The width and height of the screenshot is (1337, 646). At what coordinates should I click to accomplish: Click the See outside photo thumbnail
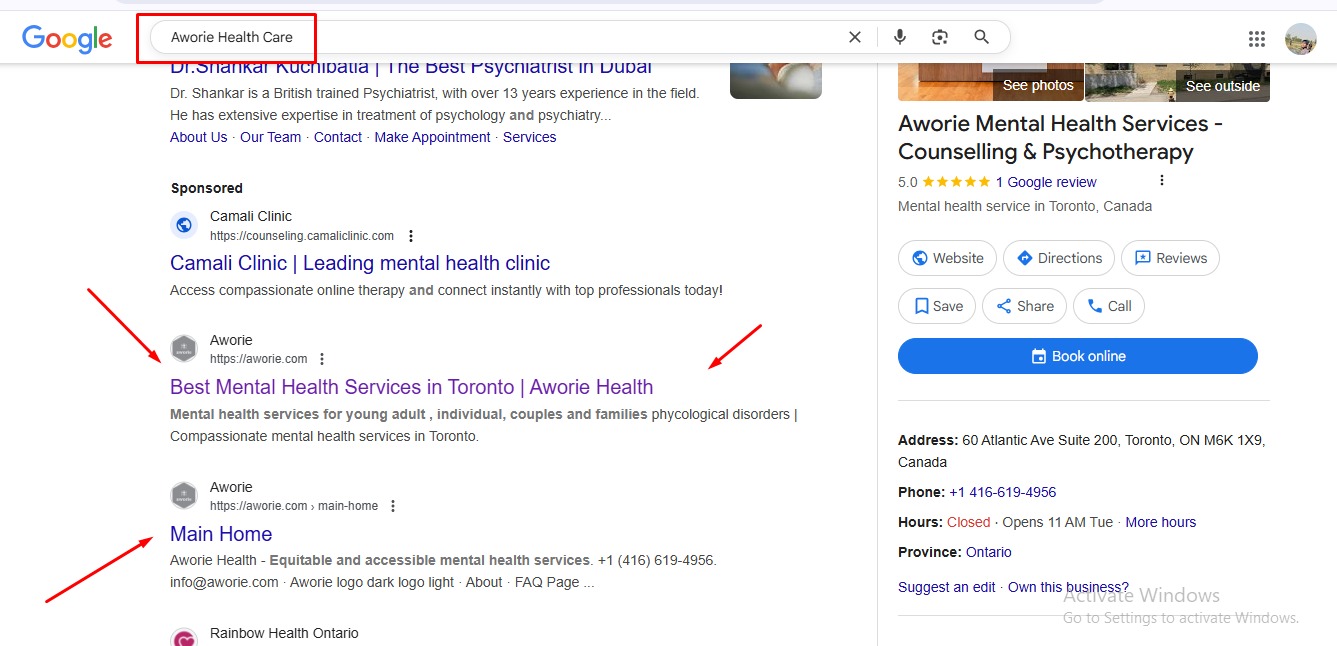pos(1177,82)
